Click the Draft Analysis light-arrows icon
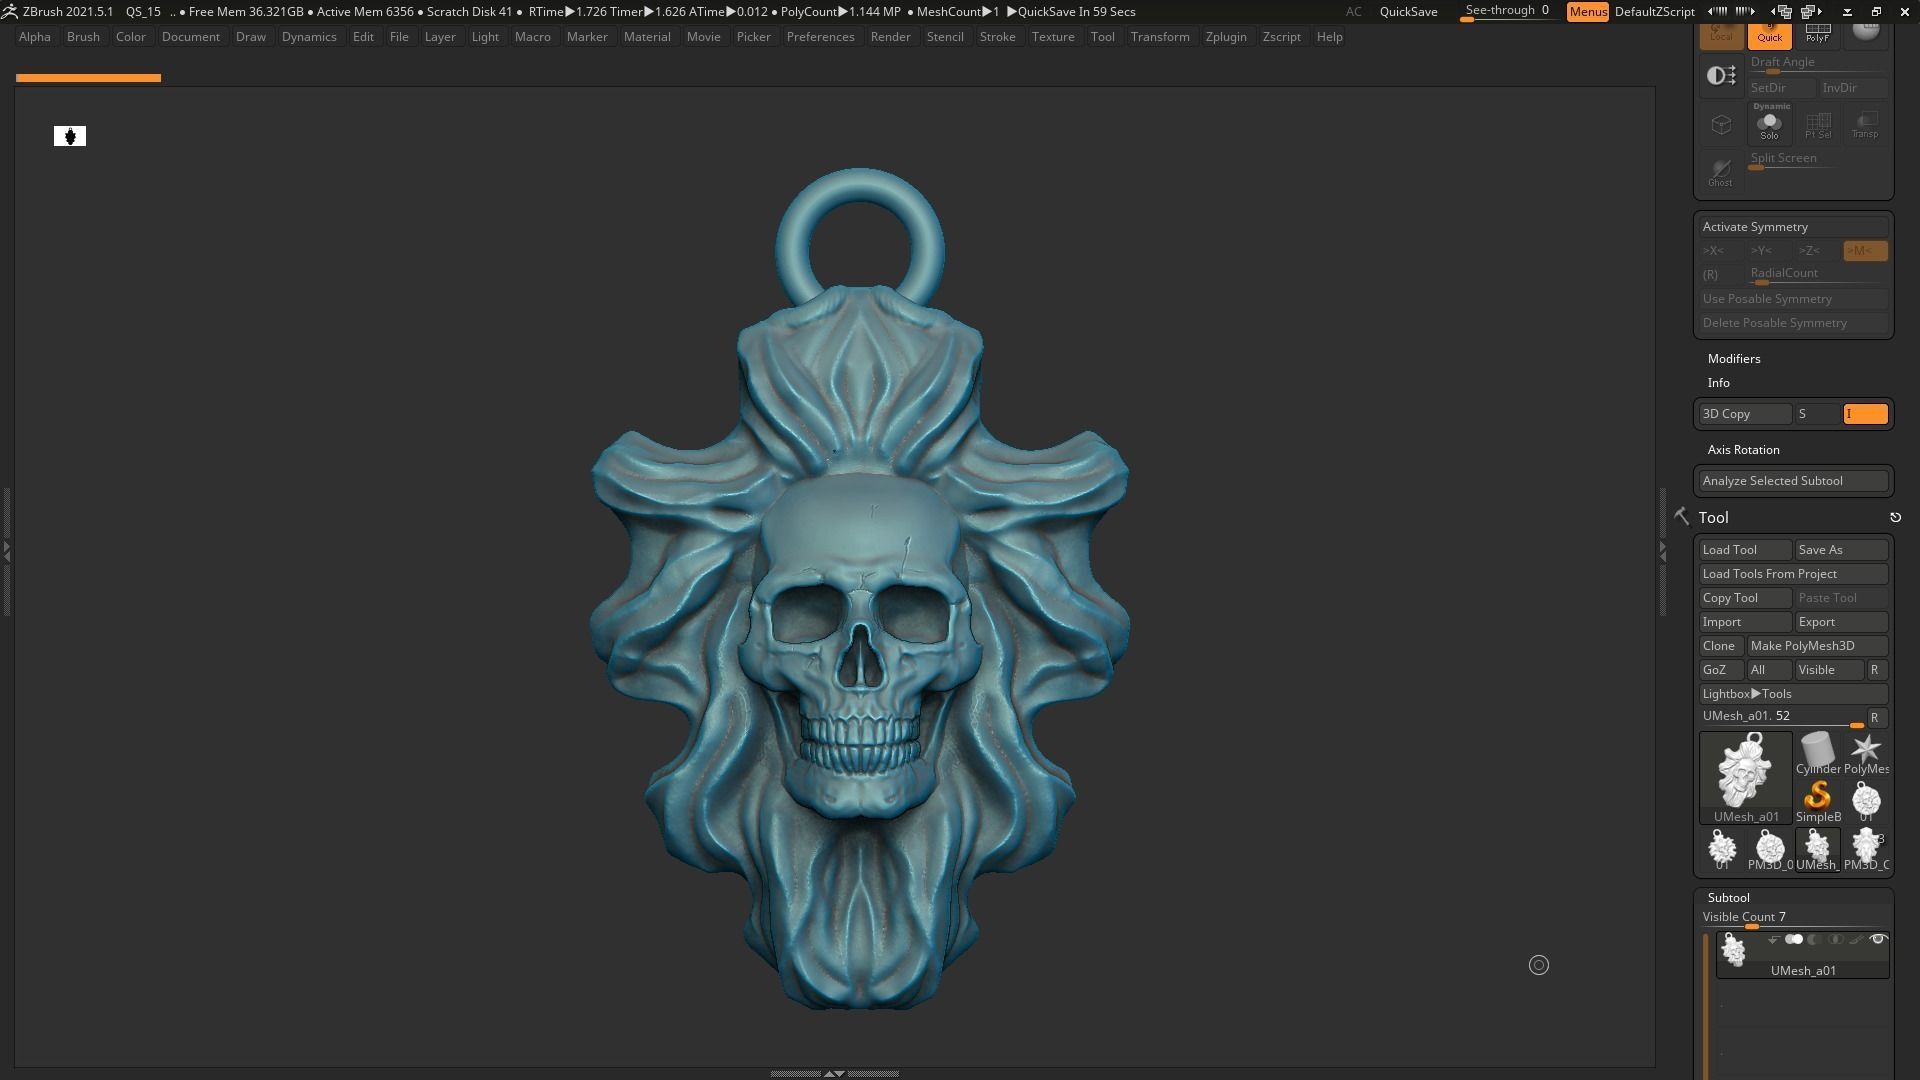The image size is (1920, 1080). [x=1721, y=76]
